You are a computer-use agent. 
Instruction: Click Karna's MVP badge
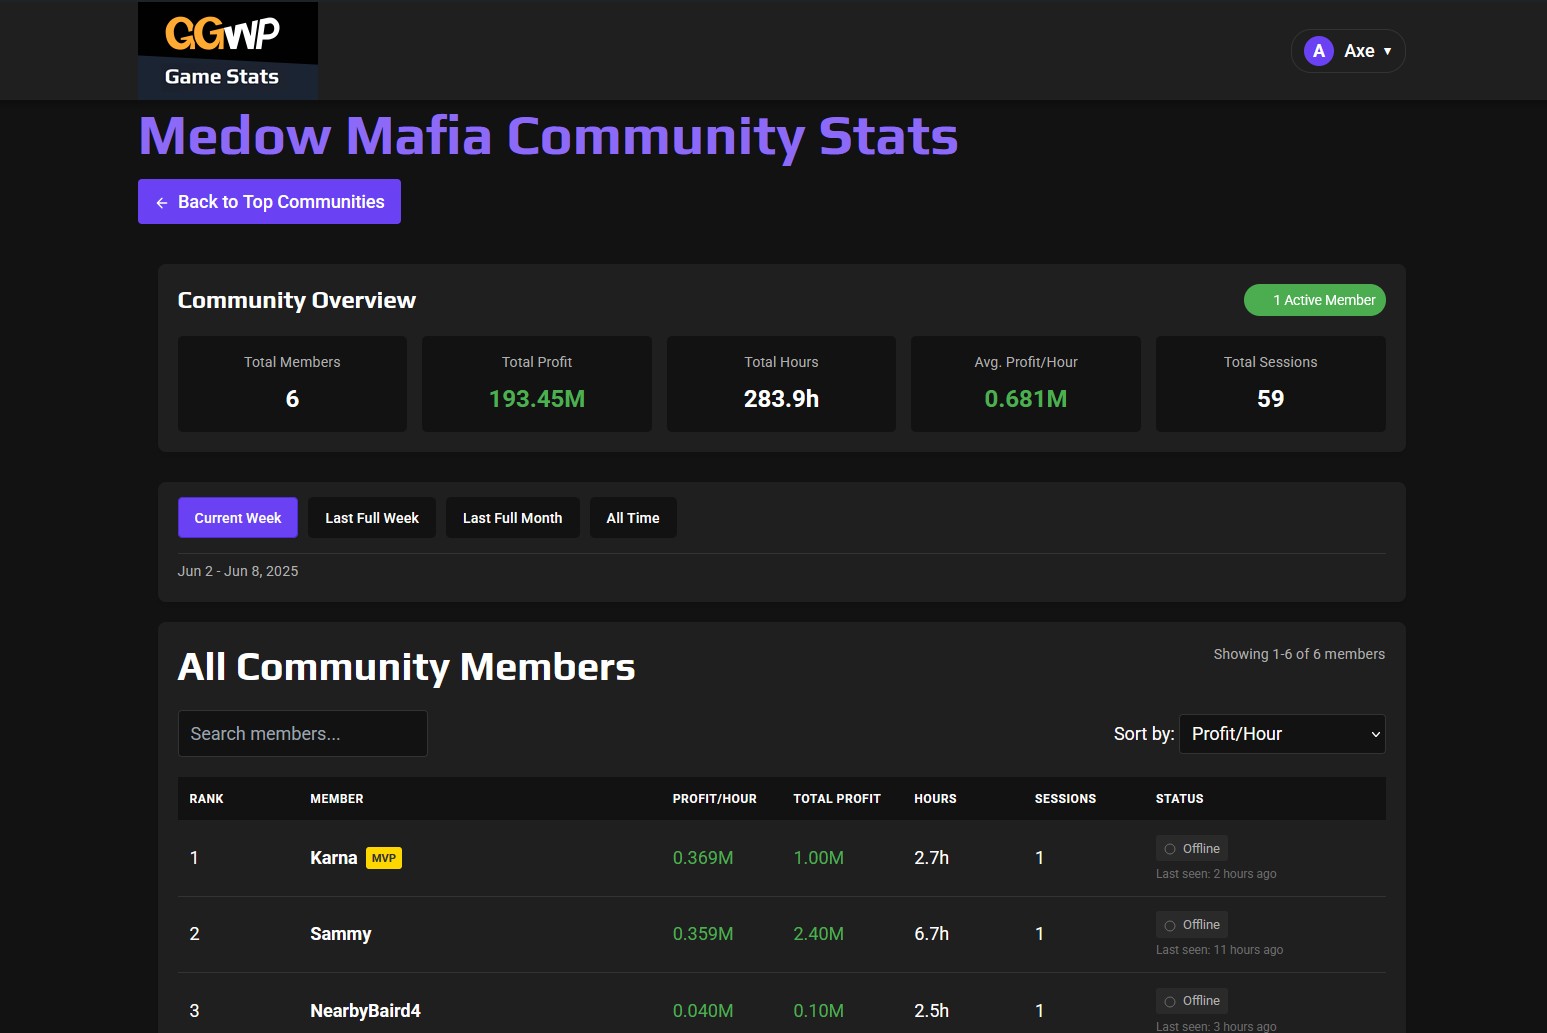point(384,857)
